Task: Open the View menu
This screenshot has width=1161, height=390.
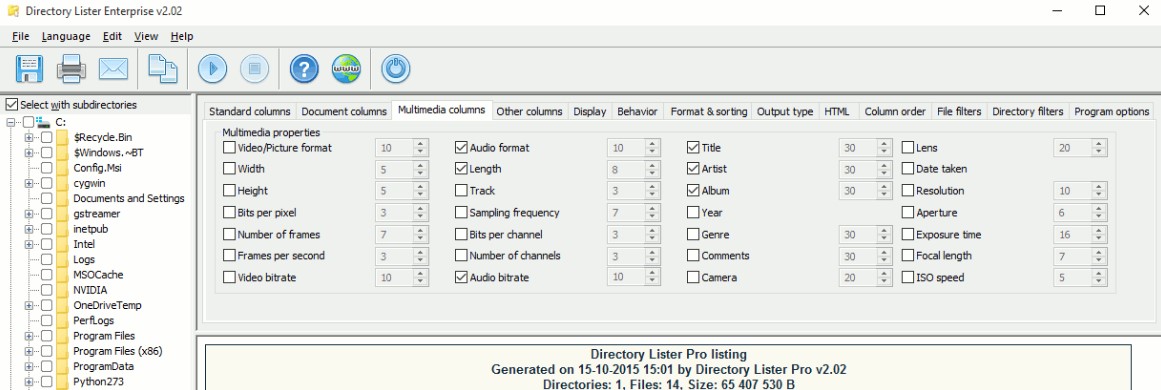Action: 146,36
